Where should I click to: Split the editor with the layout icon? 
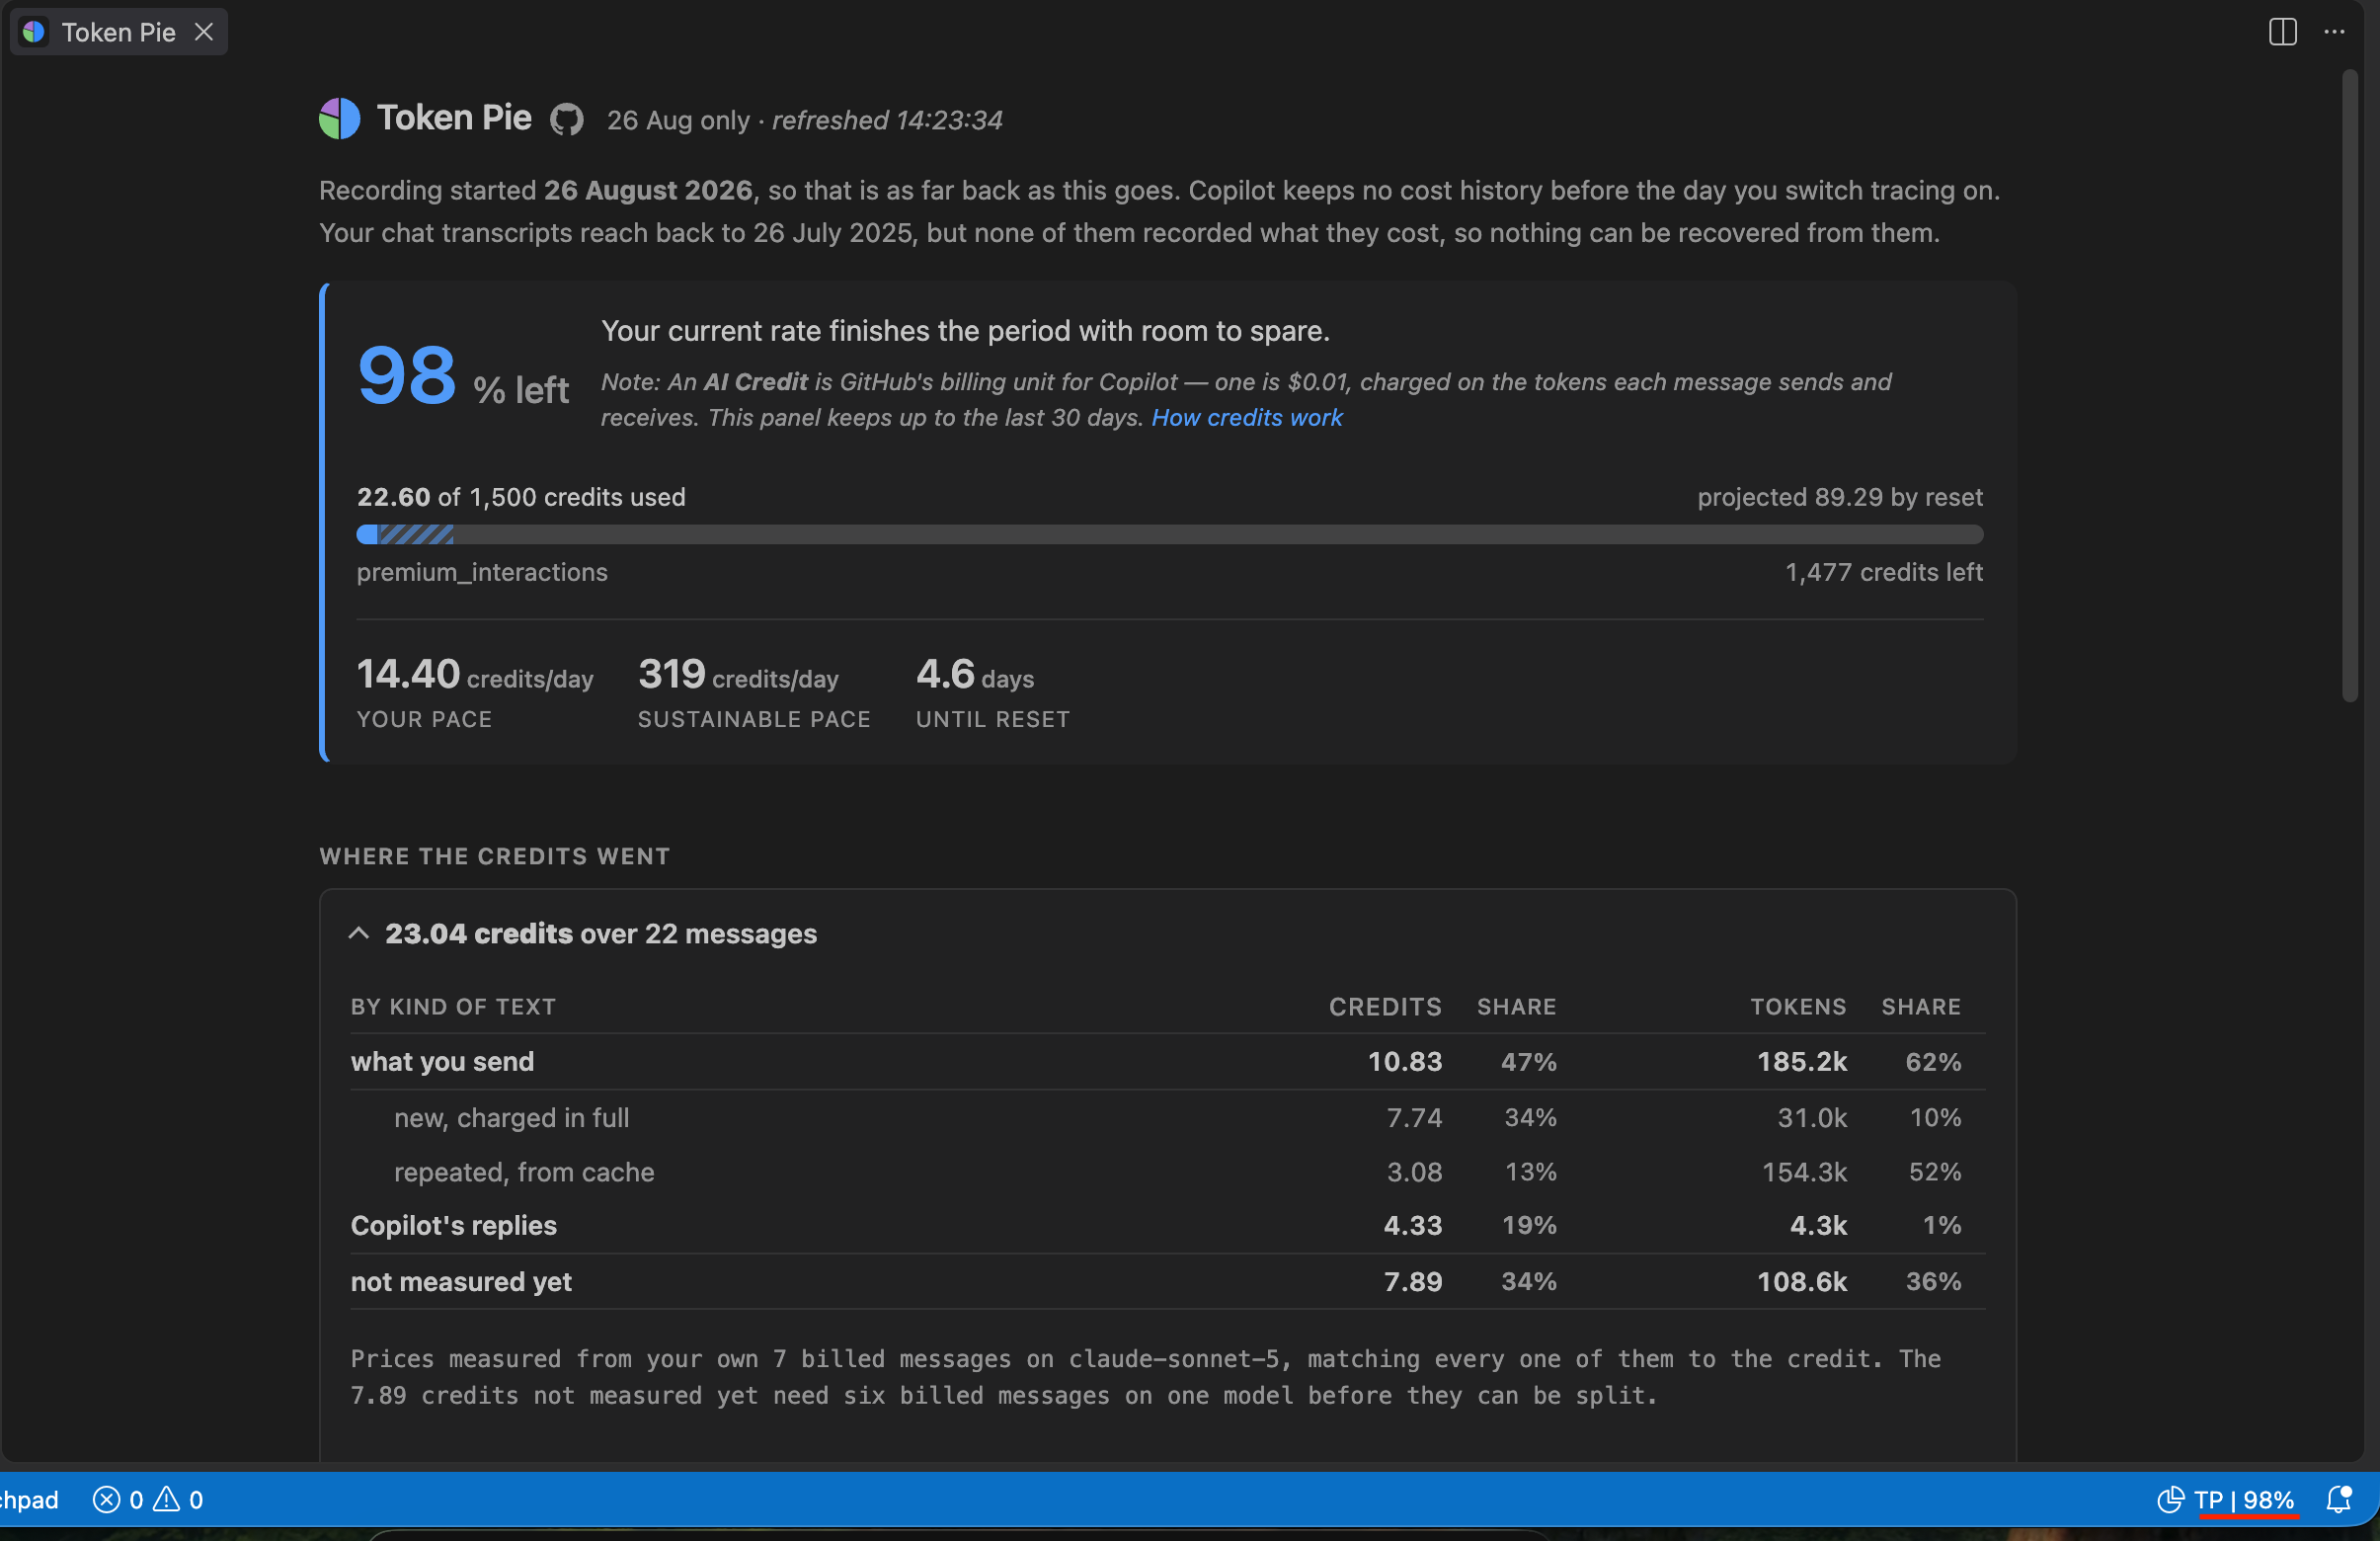coord(2283,32)
